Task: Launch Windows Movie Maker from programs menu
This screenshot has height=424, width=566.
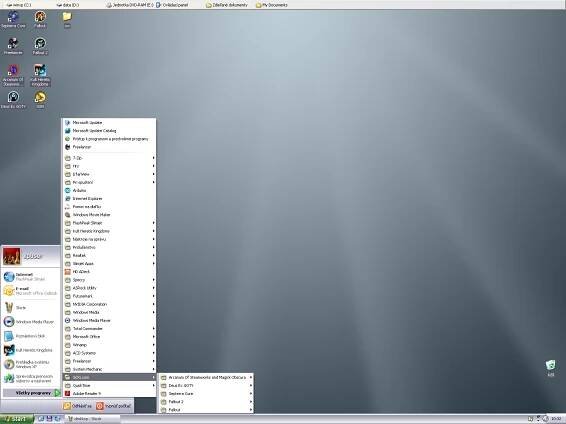Action: tap(110, 215)
